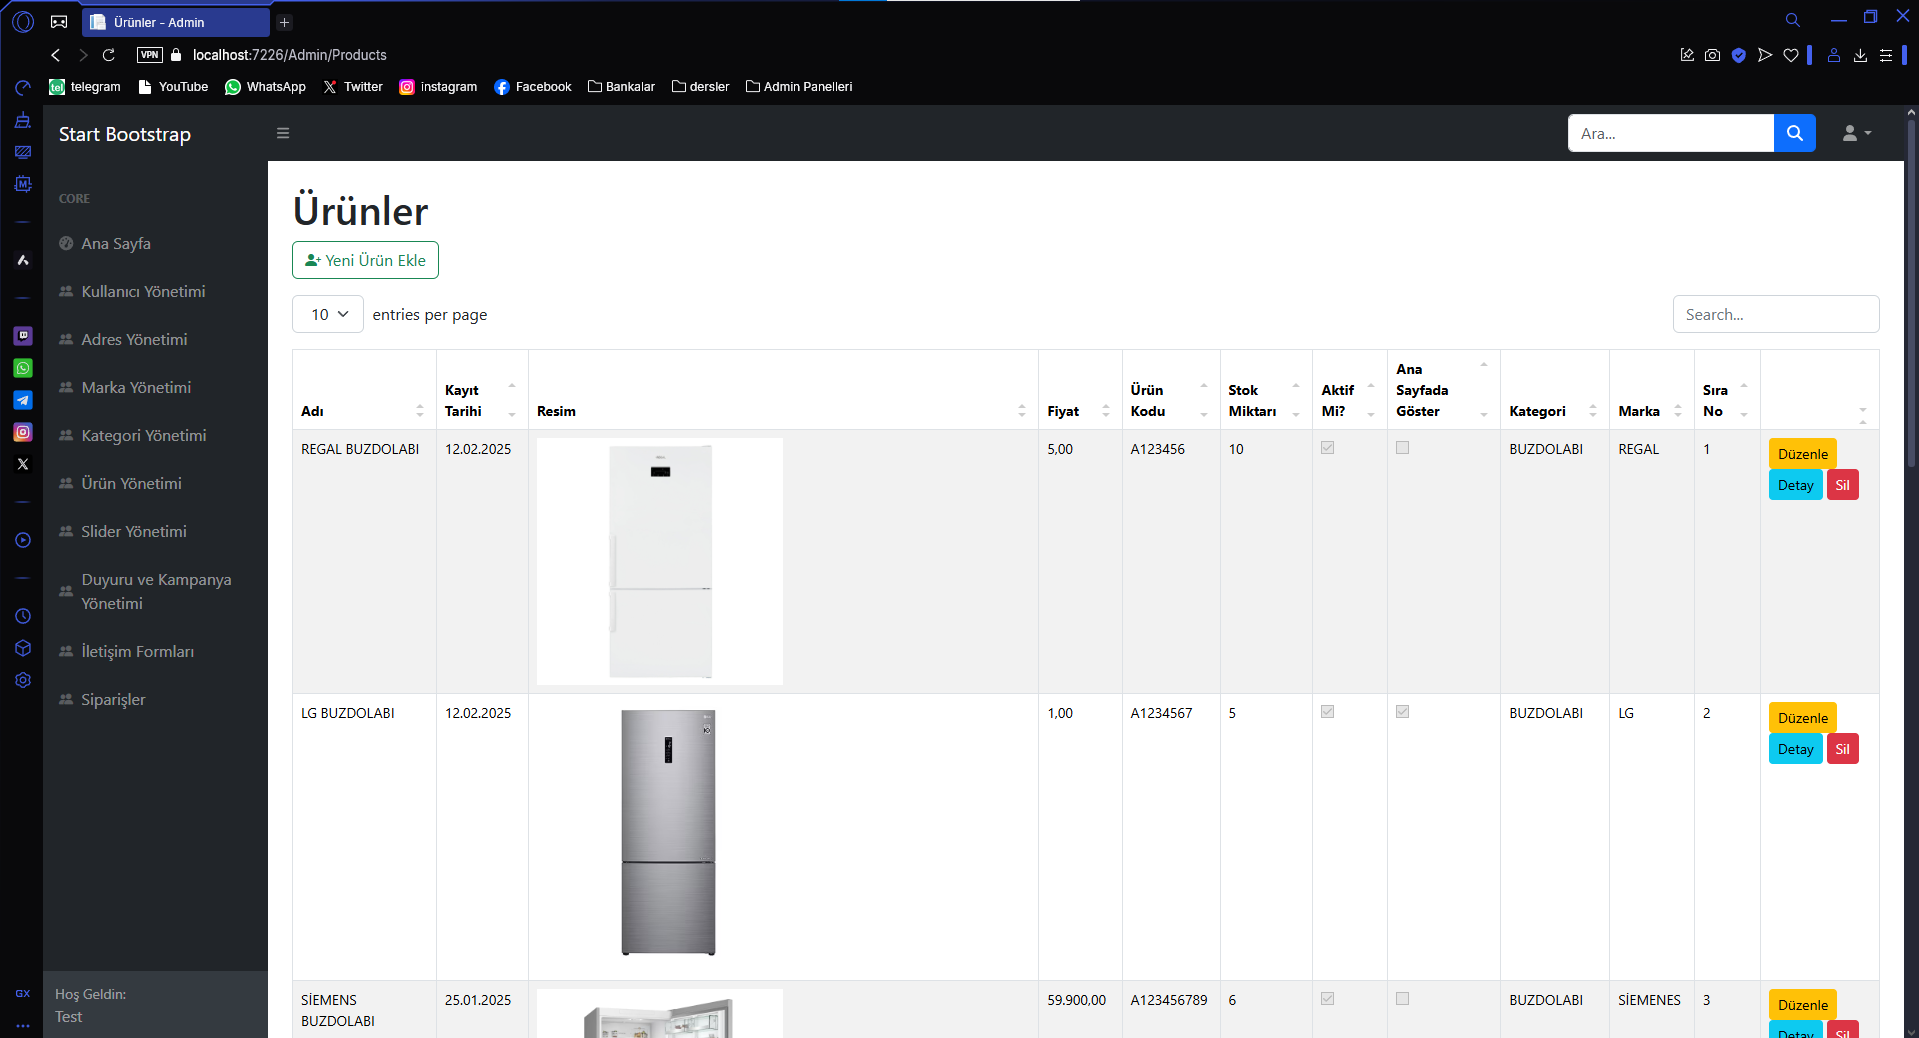Open Siparişler from the sidebar menu

click(113, 699)
